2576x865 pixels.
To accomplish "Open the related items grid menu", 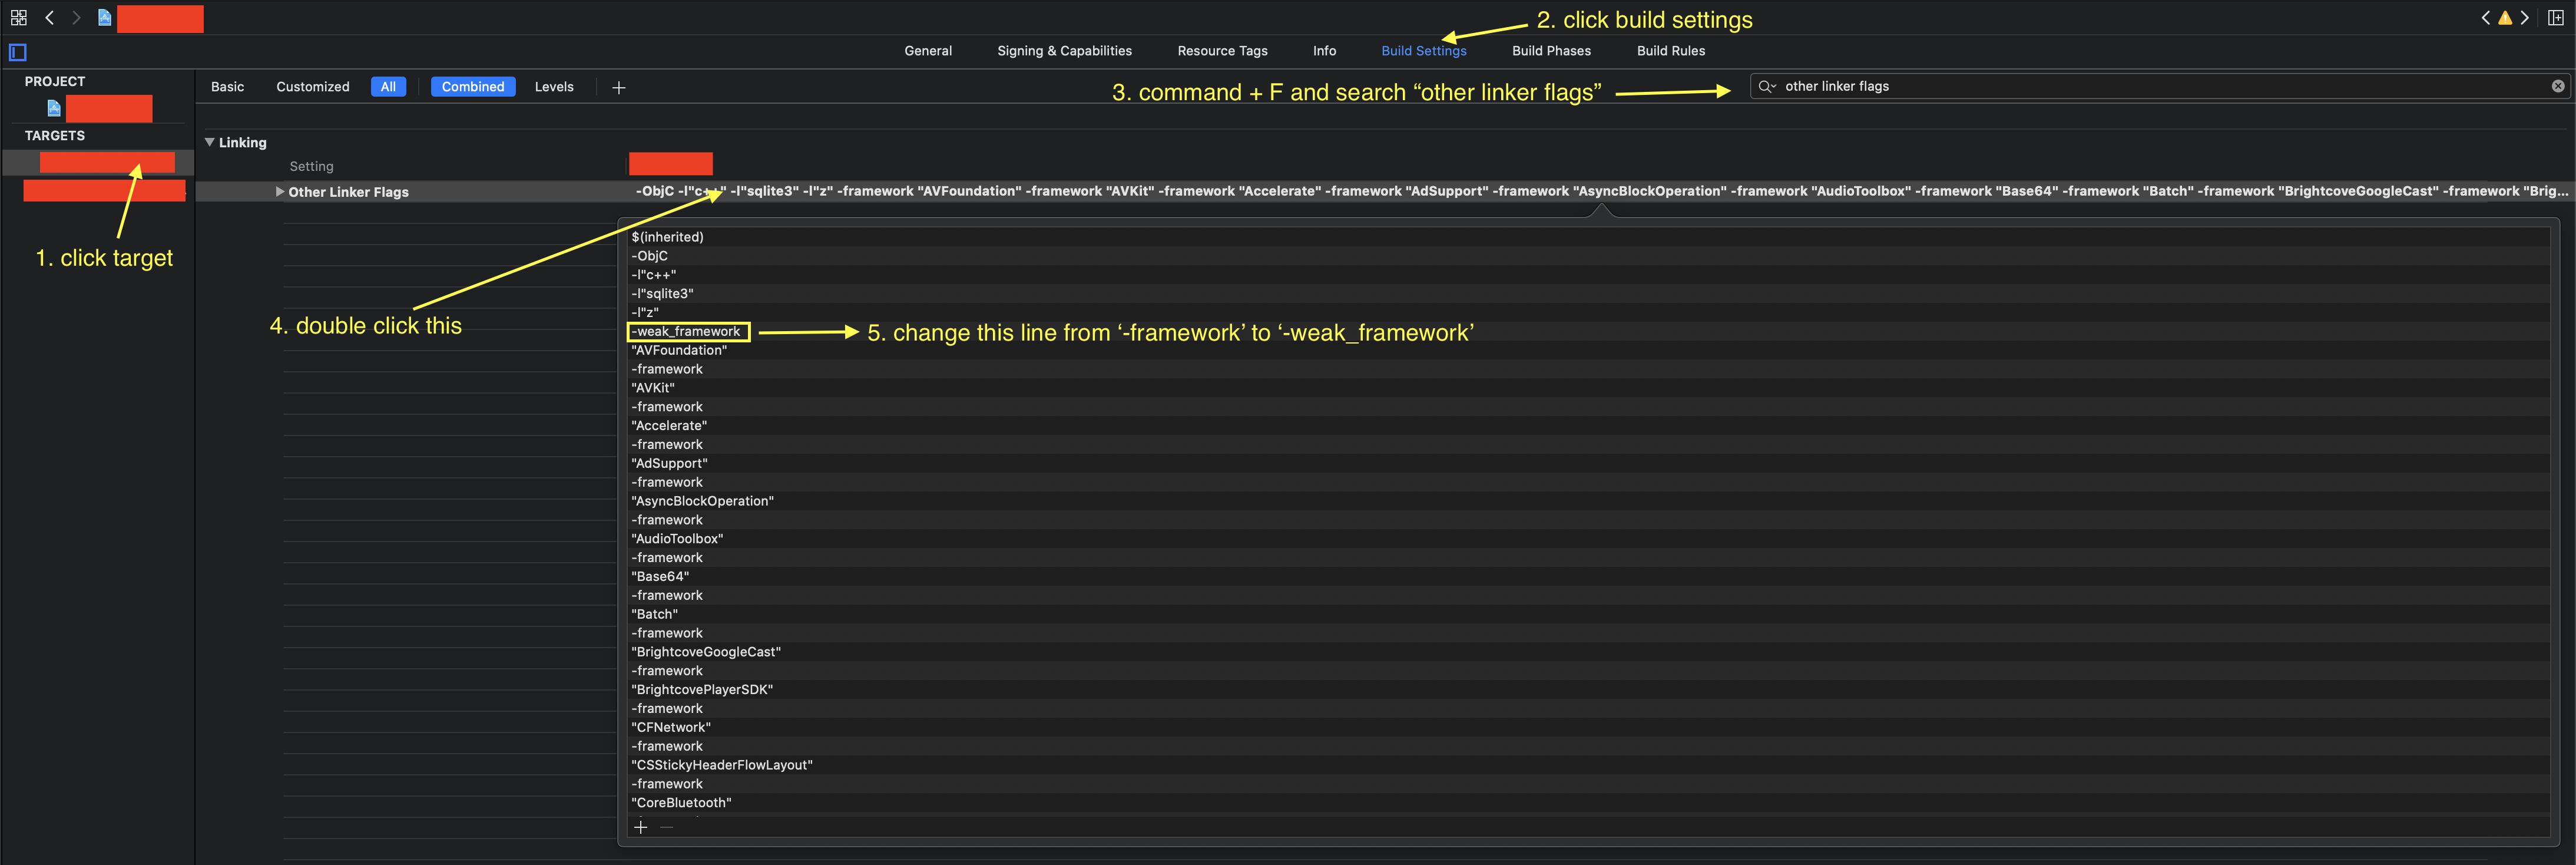I will (18, 17).
